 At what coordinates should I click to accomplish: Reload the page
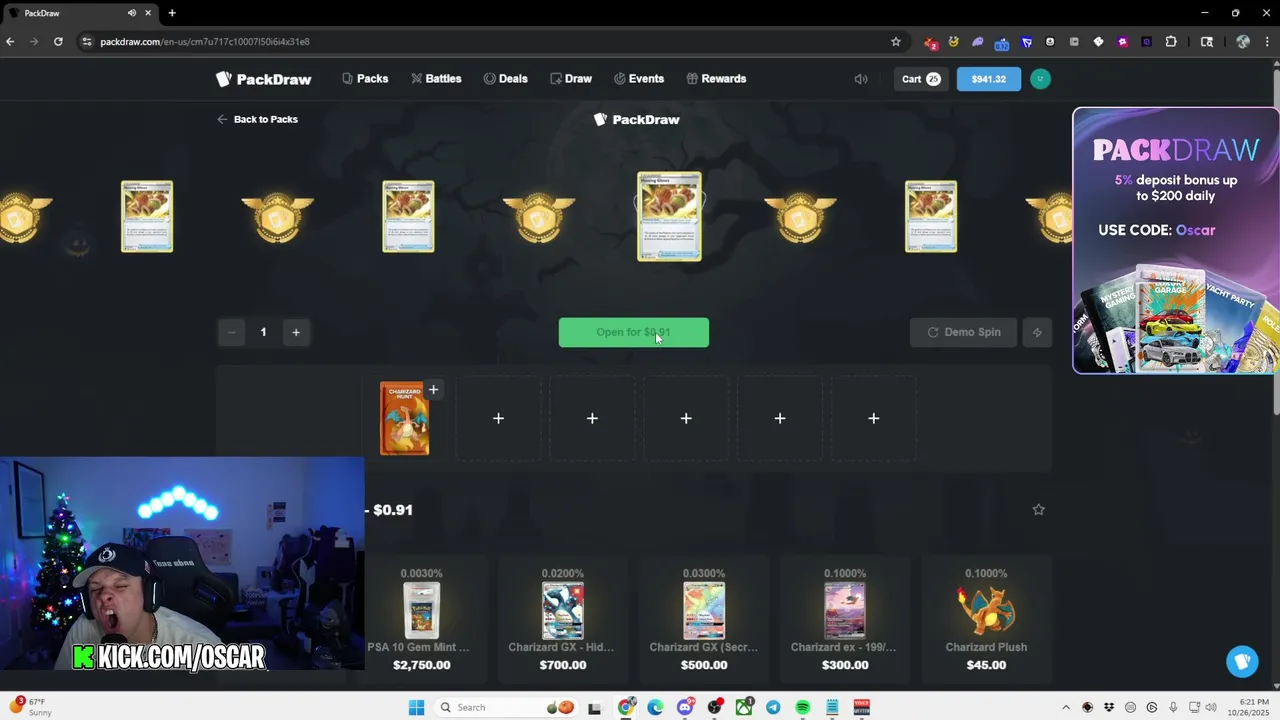58,41
